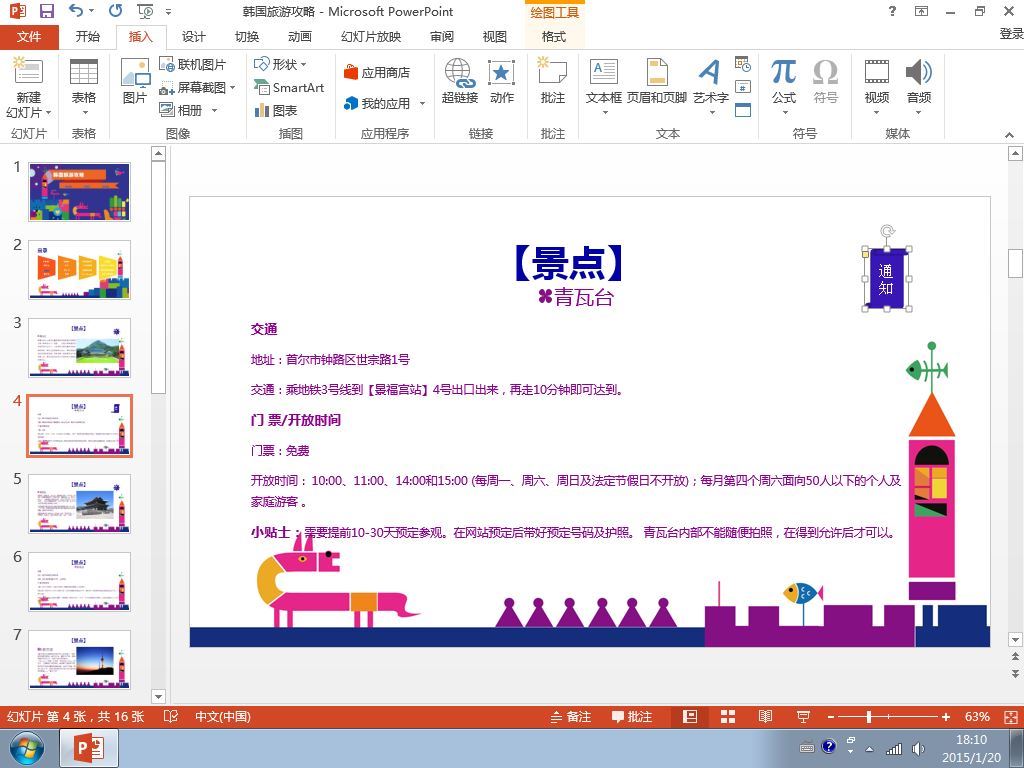Select slide 5 thumbnail in panel
This screenshot has width=1024, height=768.
coord(79,504)
